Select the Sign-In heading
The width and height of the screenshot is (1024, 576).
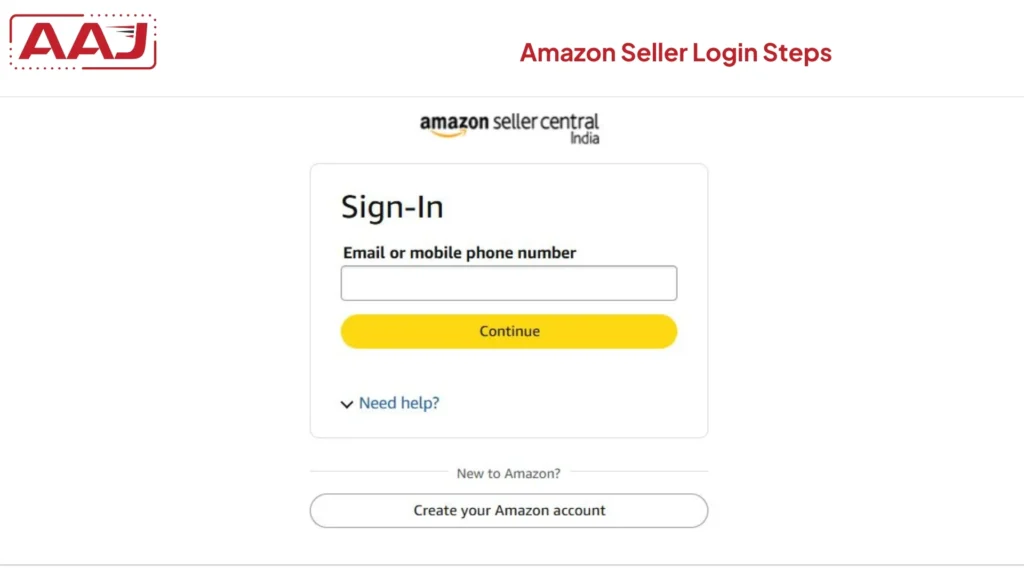394,207
